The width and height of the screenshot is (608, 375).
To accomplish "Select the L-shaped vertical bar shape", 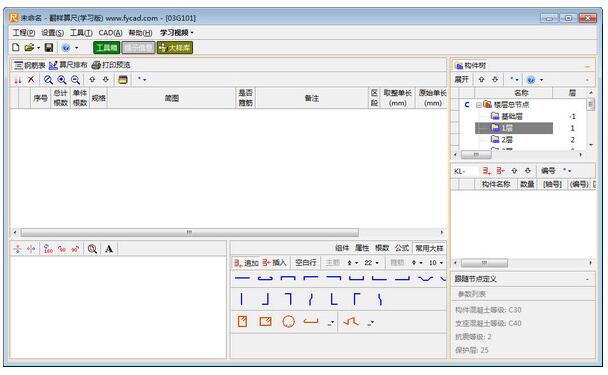I will (333, 299).
